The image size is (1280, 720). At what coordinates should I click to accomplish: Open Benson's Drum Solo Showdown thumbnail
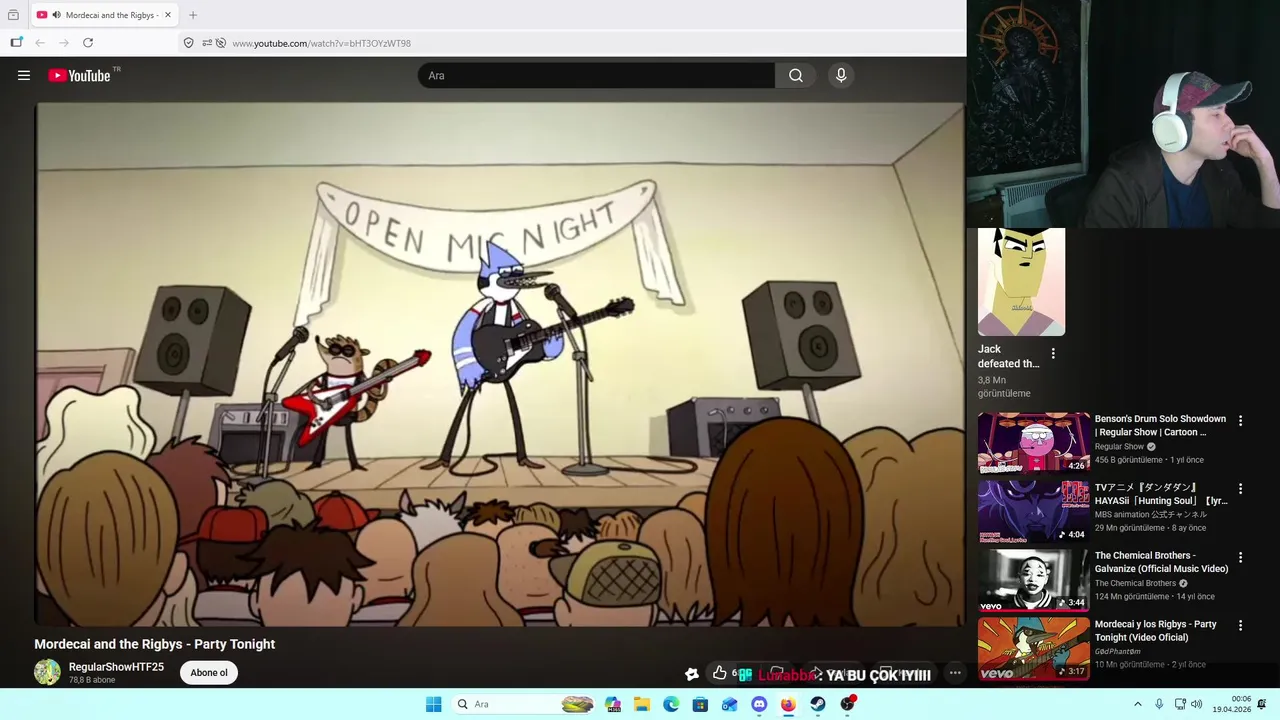tap(1034, 443)
